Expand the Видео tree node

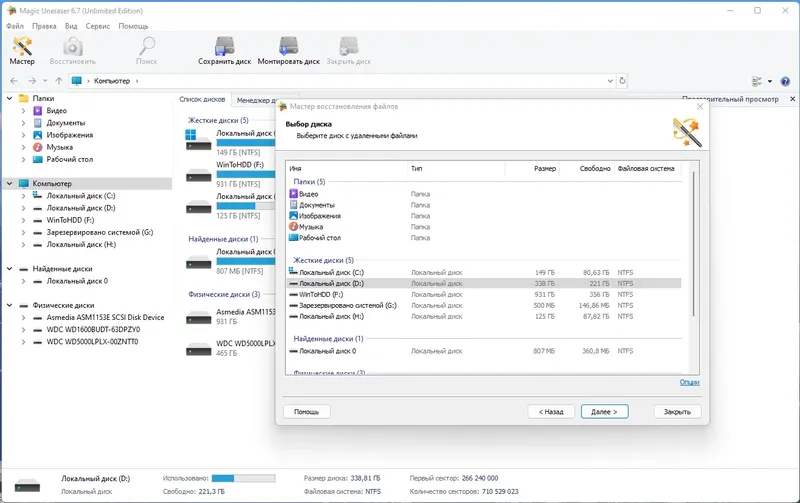tap(23, 110)
